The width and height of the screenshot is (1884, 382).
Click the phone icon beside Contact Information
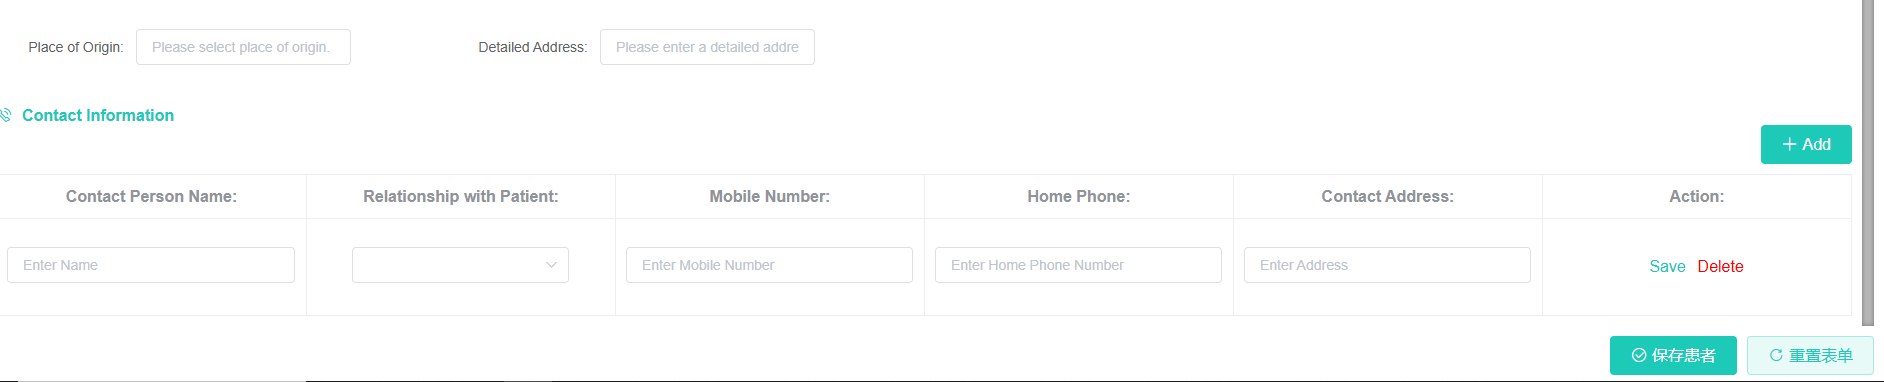pyautogui.click(x=5, y=115)
